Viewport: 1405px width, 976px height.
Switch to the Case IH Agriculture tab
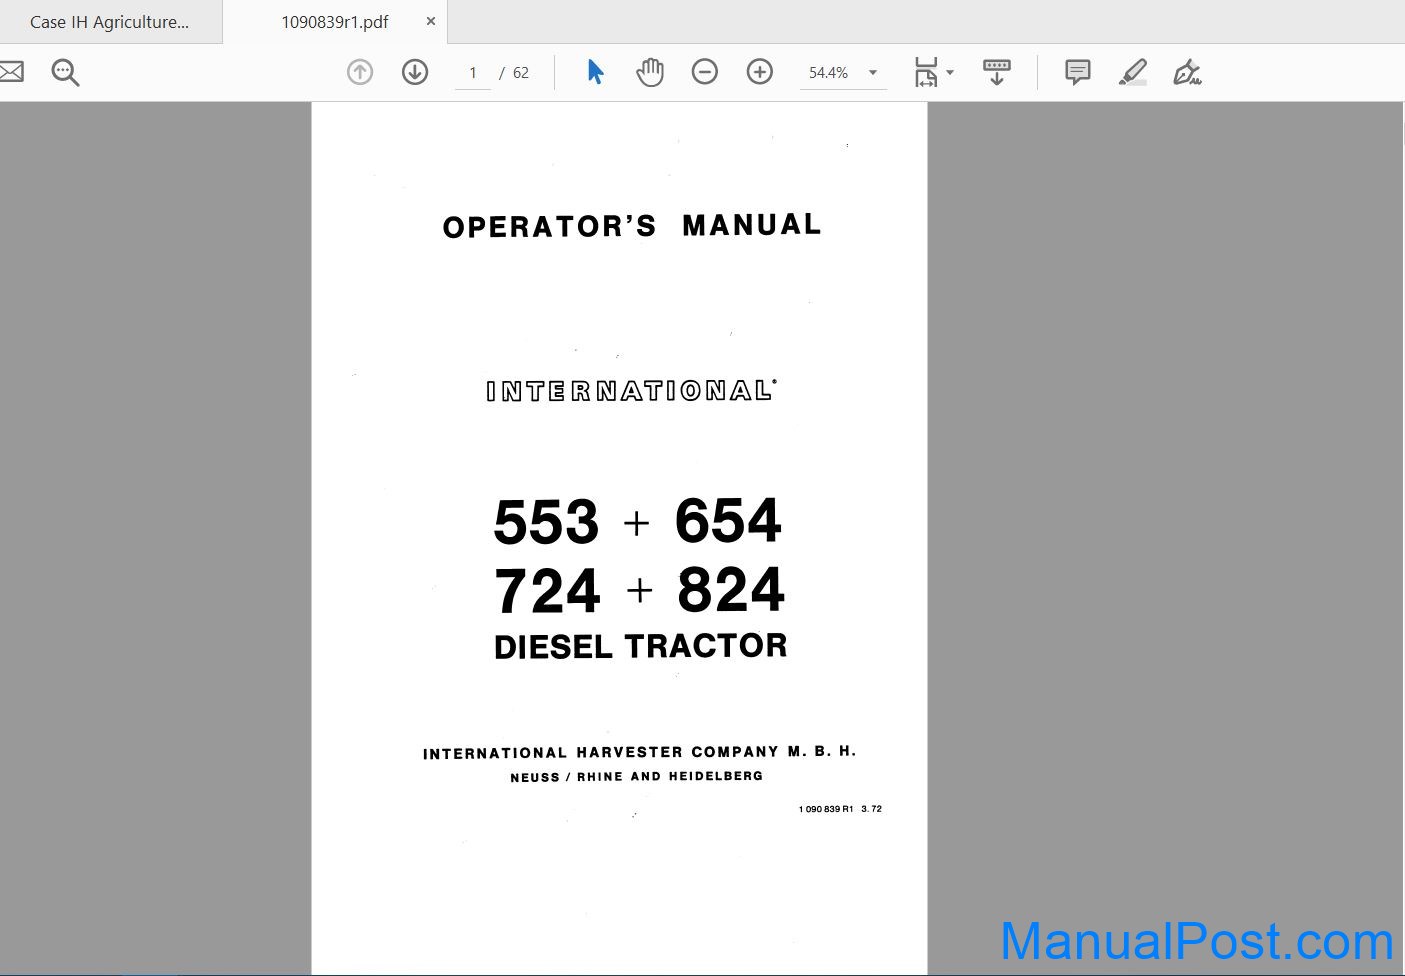(110, 22)
